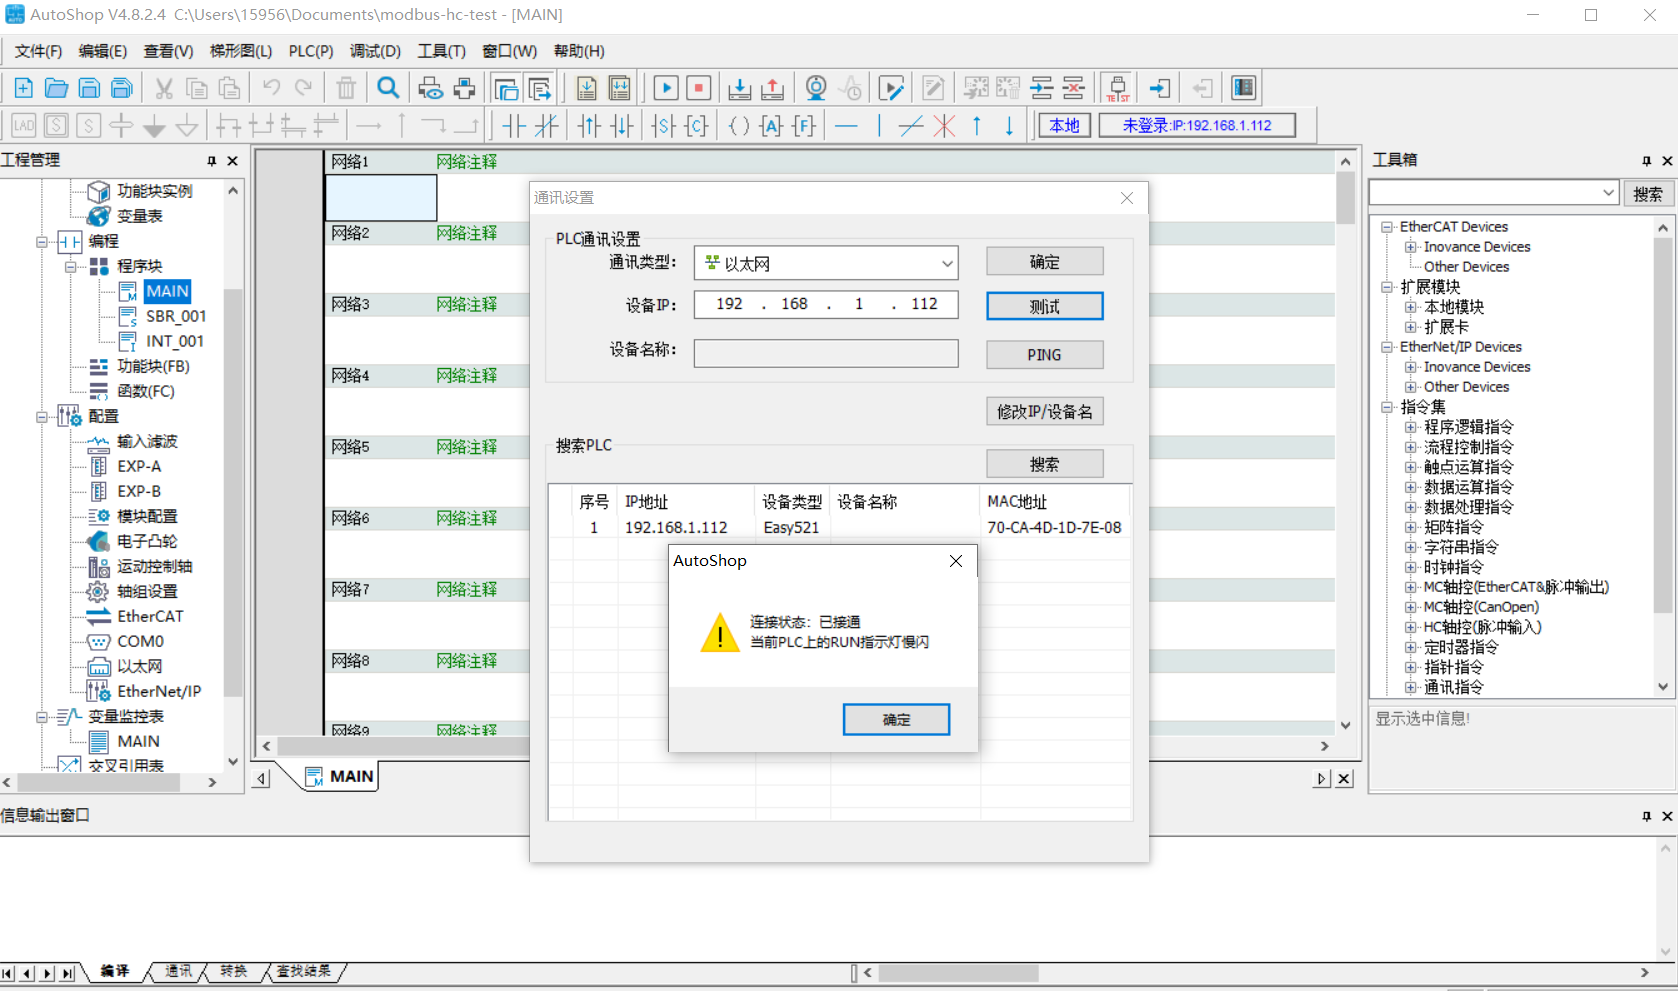Viewport: 1678px width, 991px height.
Task: Toggle auto-hide pin on 信息输出窗口 panel
Action: pos(1645,815)
